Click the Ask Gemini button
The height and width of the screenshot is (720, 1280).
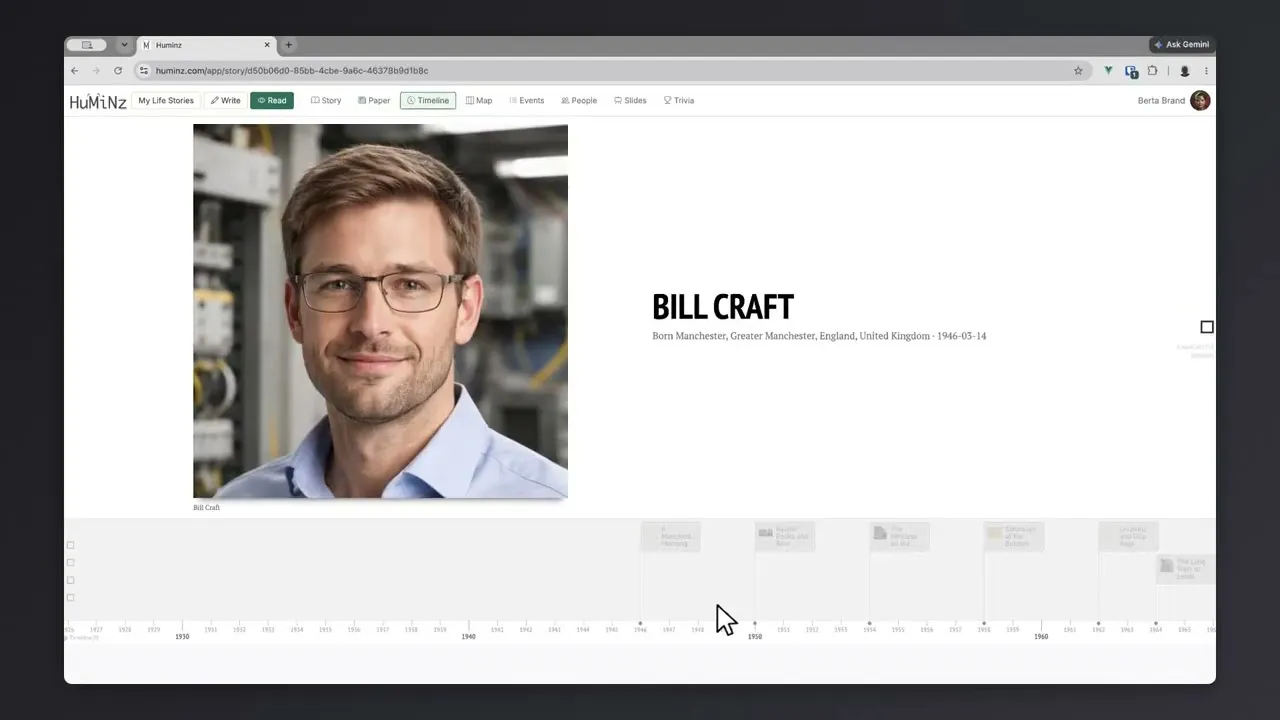[1181, 45]
